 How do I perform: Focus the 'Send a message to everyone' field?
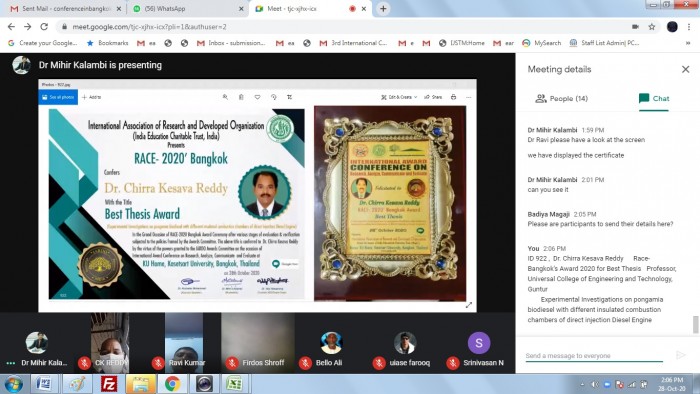click(594, 356)
